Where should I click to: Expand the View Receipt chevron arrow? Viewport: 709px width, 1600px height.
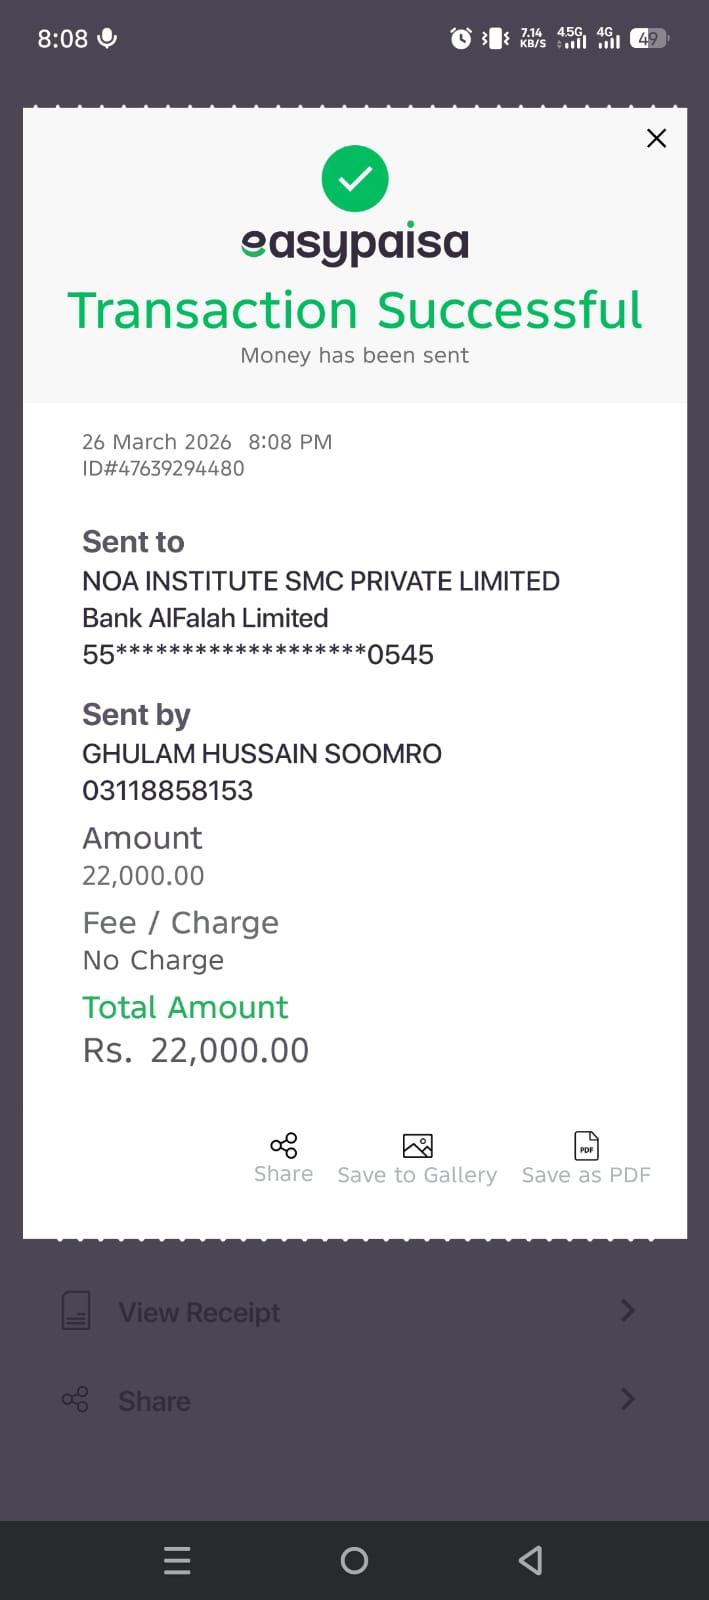pyautogui.click(x=627, y=1310)
